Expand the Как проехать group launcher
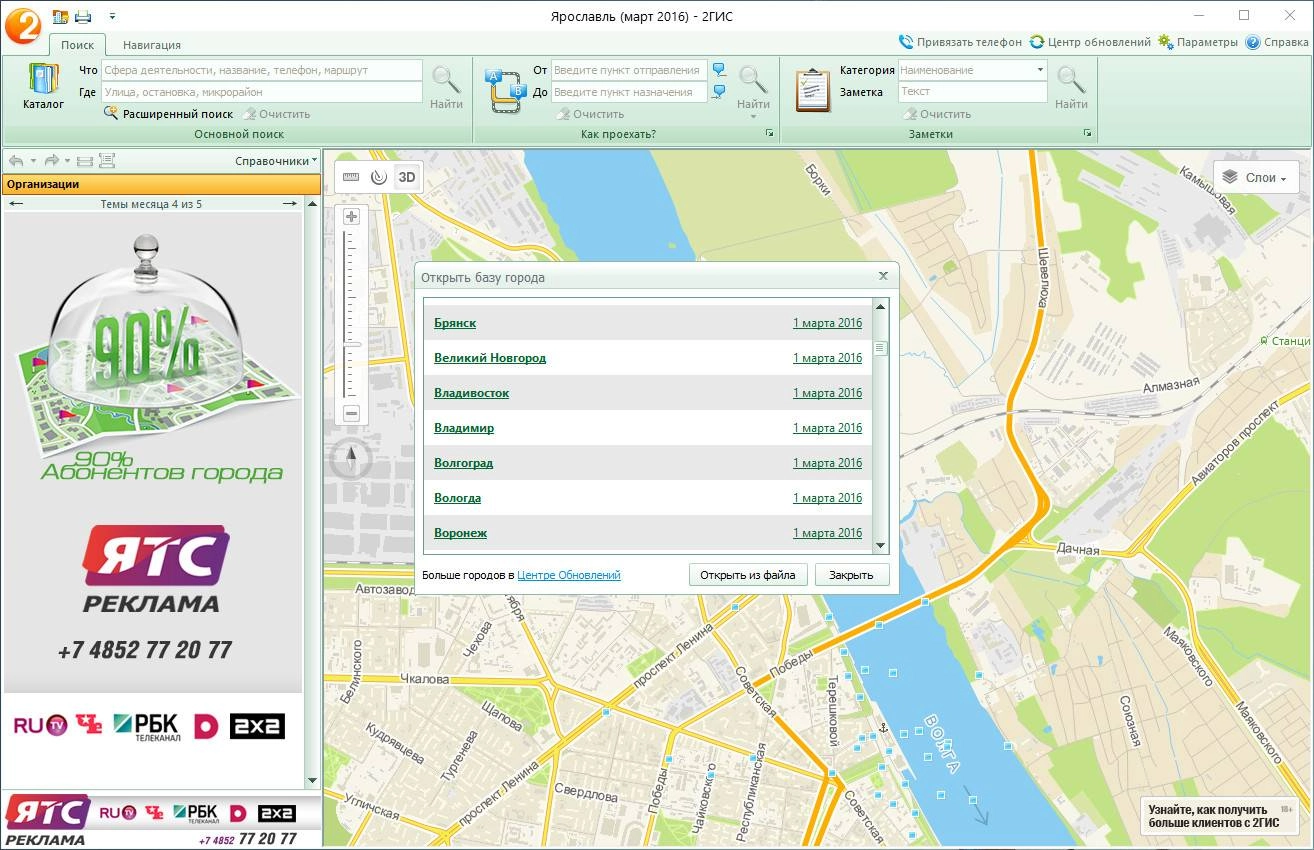This screenshot has height=850, width=1314. click(770, 133)
